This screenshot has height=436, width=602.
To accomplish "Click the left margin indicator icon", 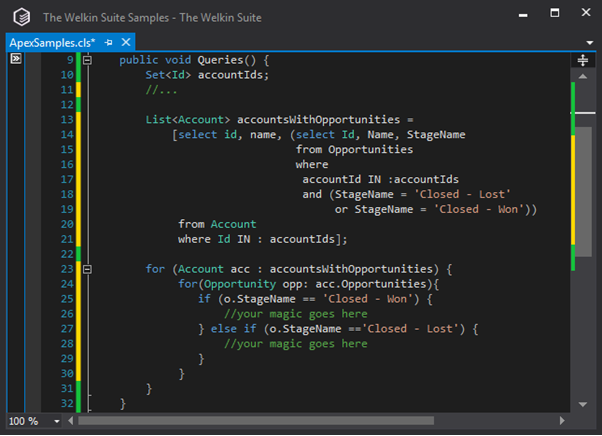I will pos(16,60).
